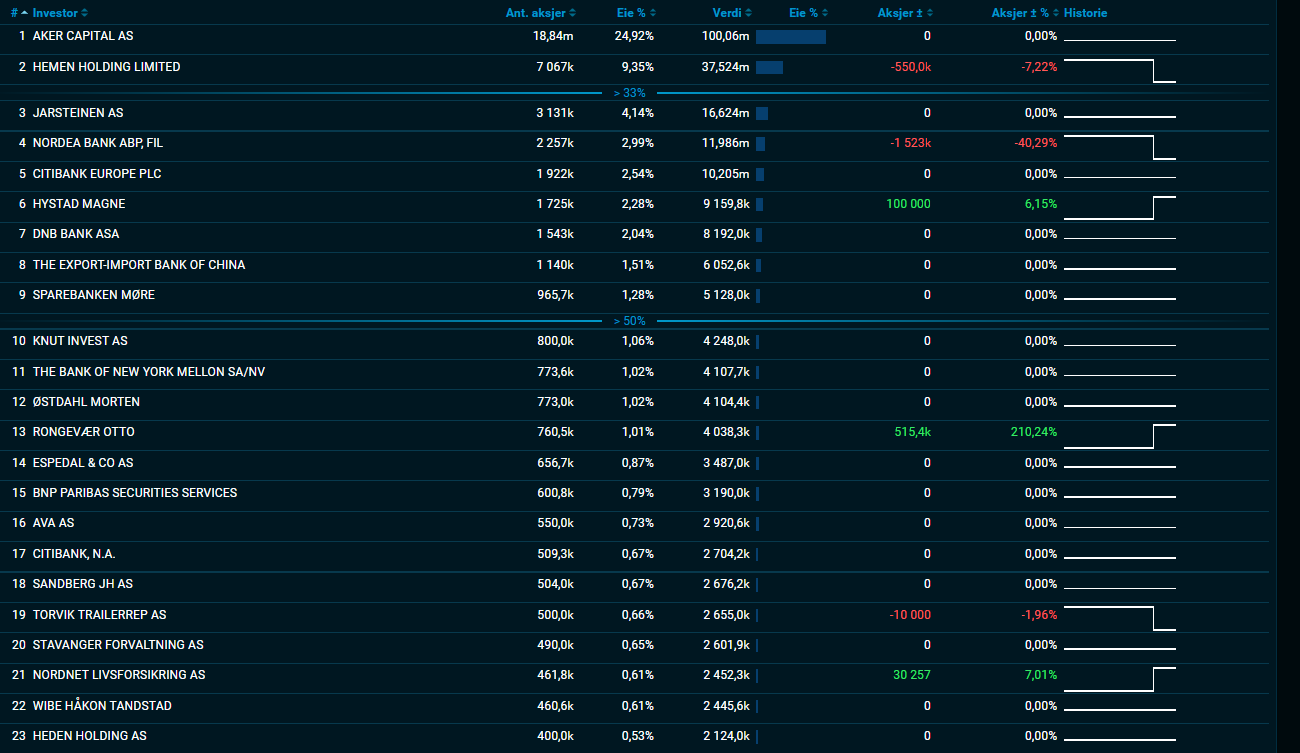Sort table by Investor column header
The height and width of the screenshot is (753, 1300).
[x=60, y=13]
